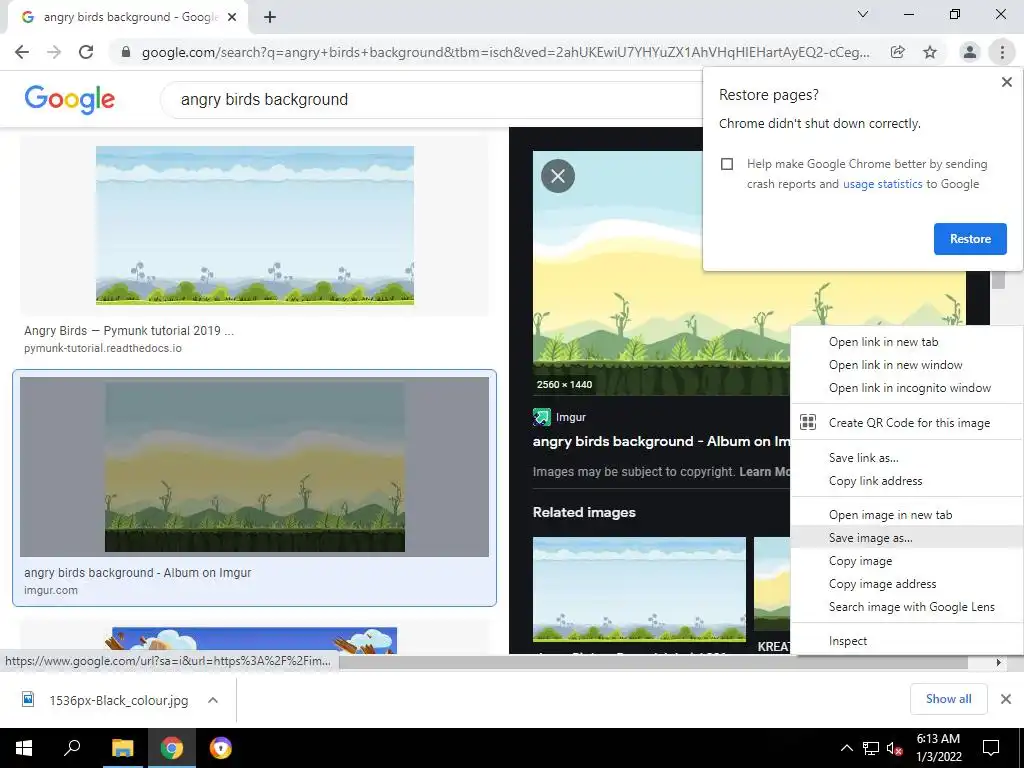Open a new browser tab
Viewport: 1024px width, 768px height.
pos(270,17)
